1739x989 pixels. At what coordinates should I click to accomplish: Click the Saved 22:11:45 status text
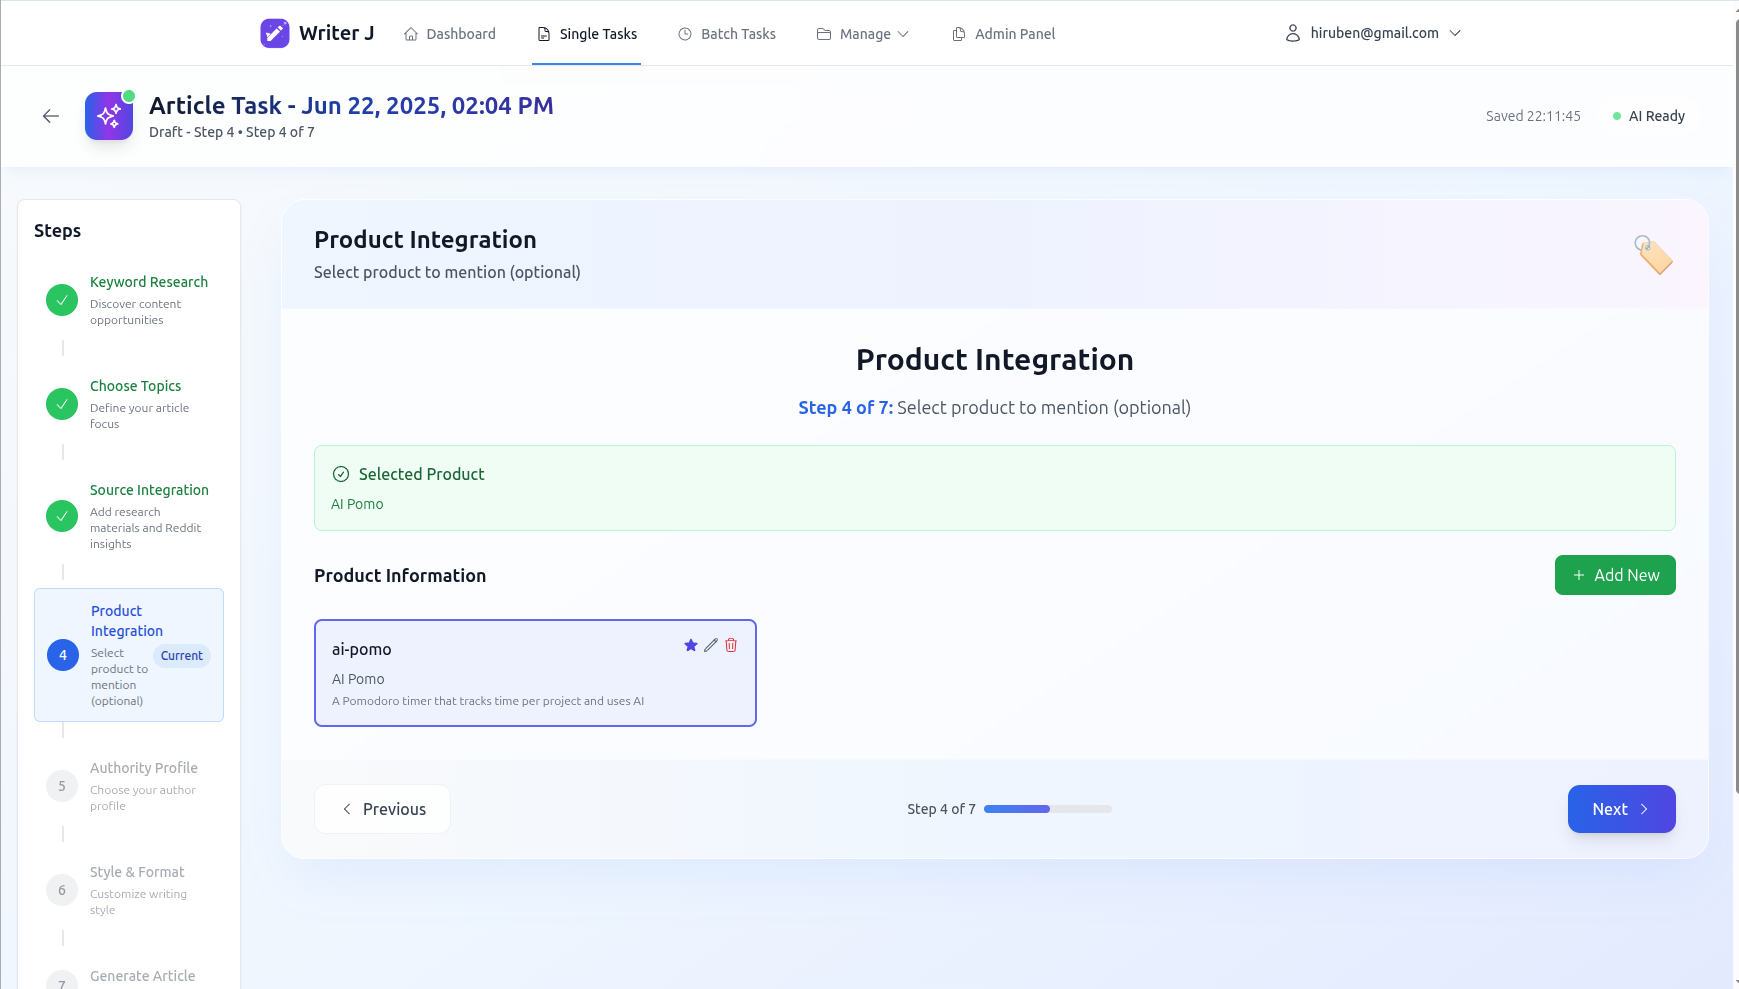(x=1533, y=116)
